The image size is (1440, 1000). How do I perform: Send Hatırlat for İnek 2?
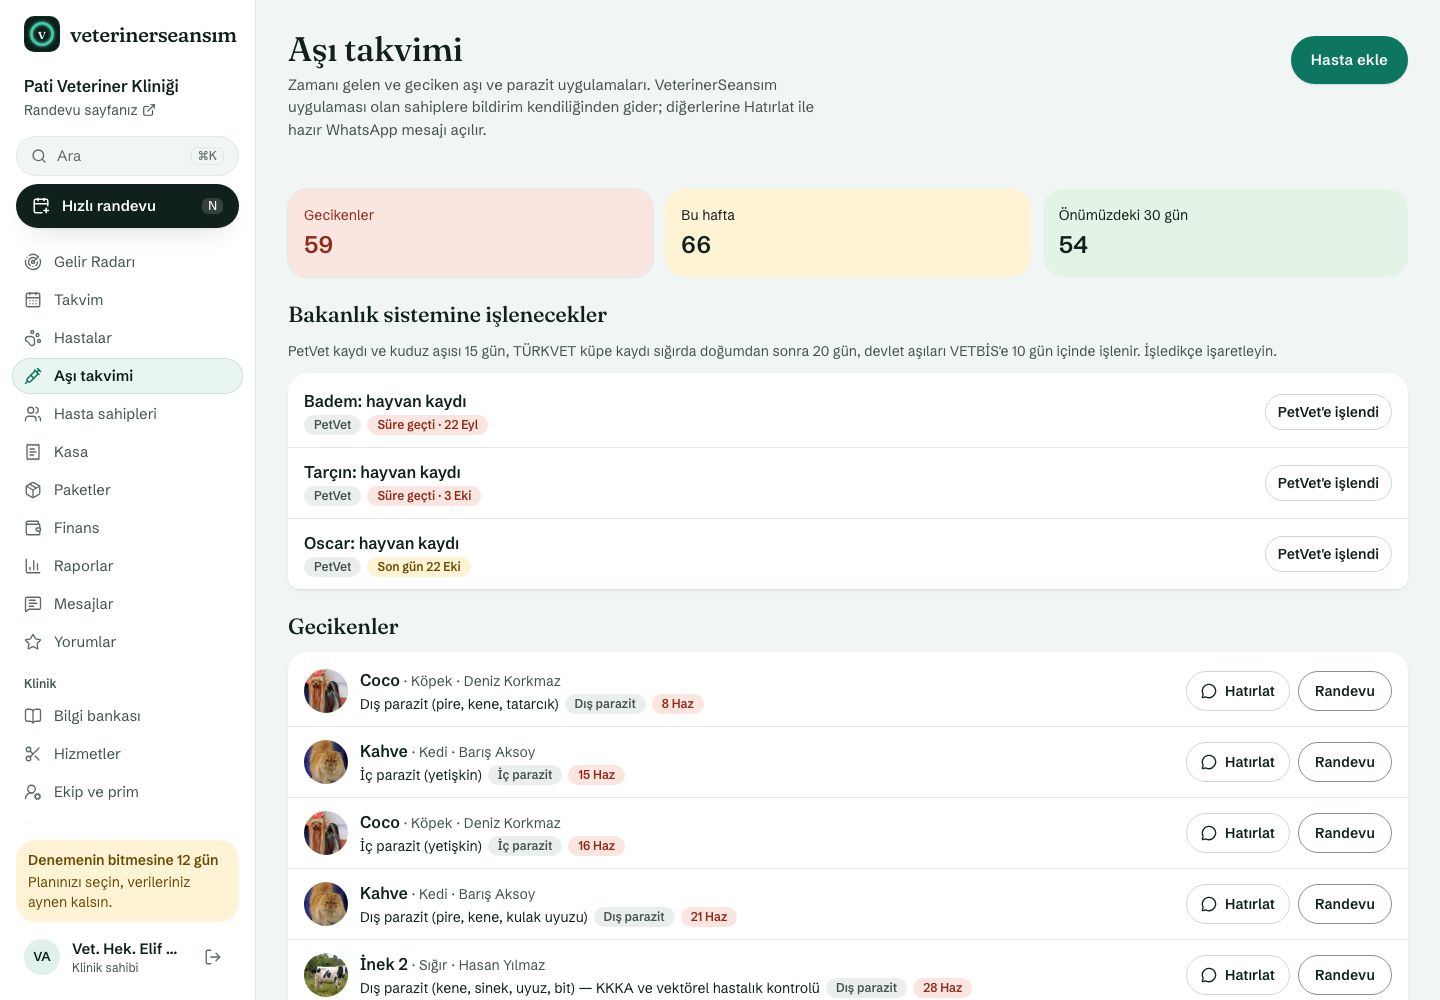1238,975
